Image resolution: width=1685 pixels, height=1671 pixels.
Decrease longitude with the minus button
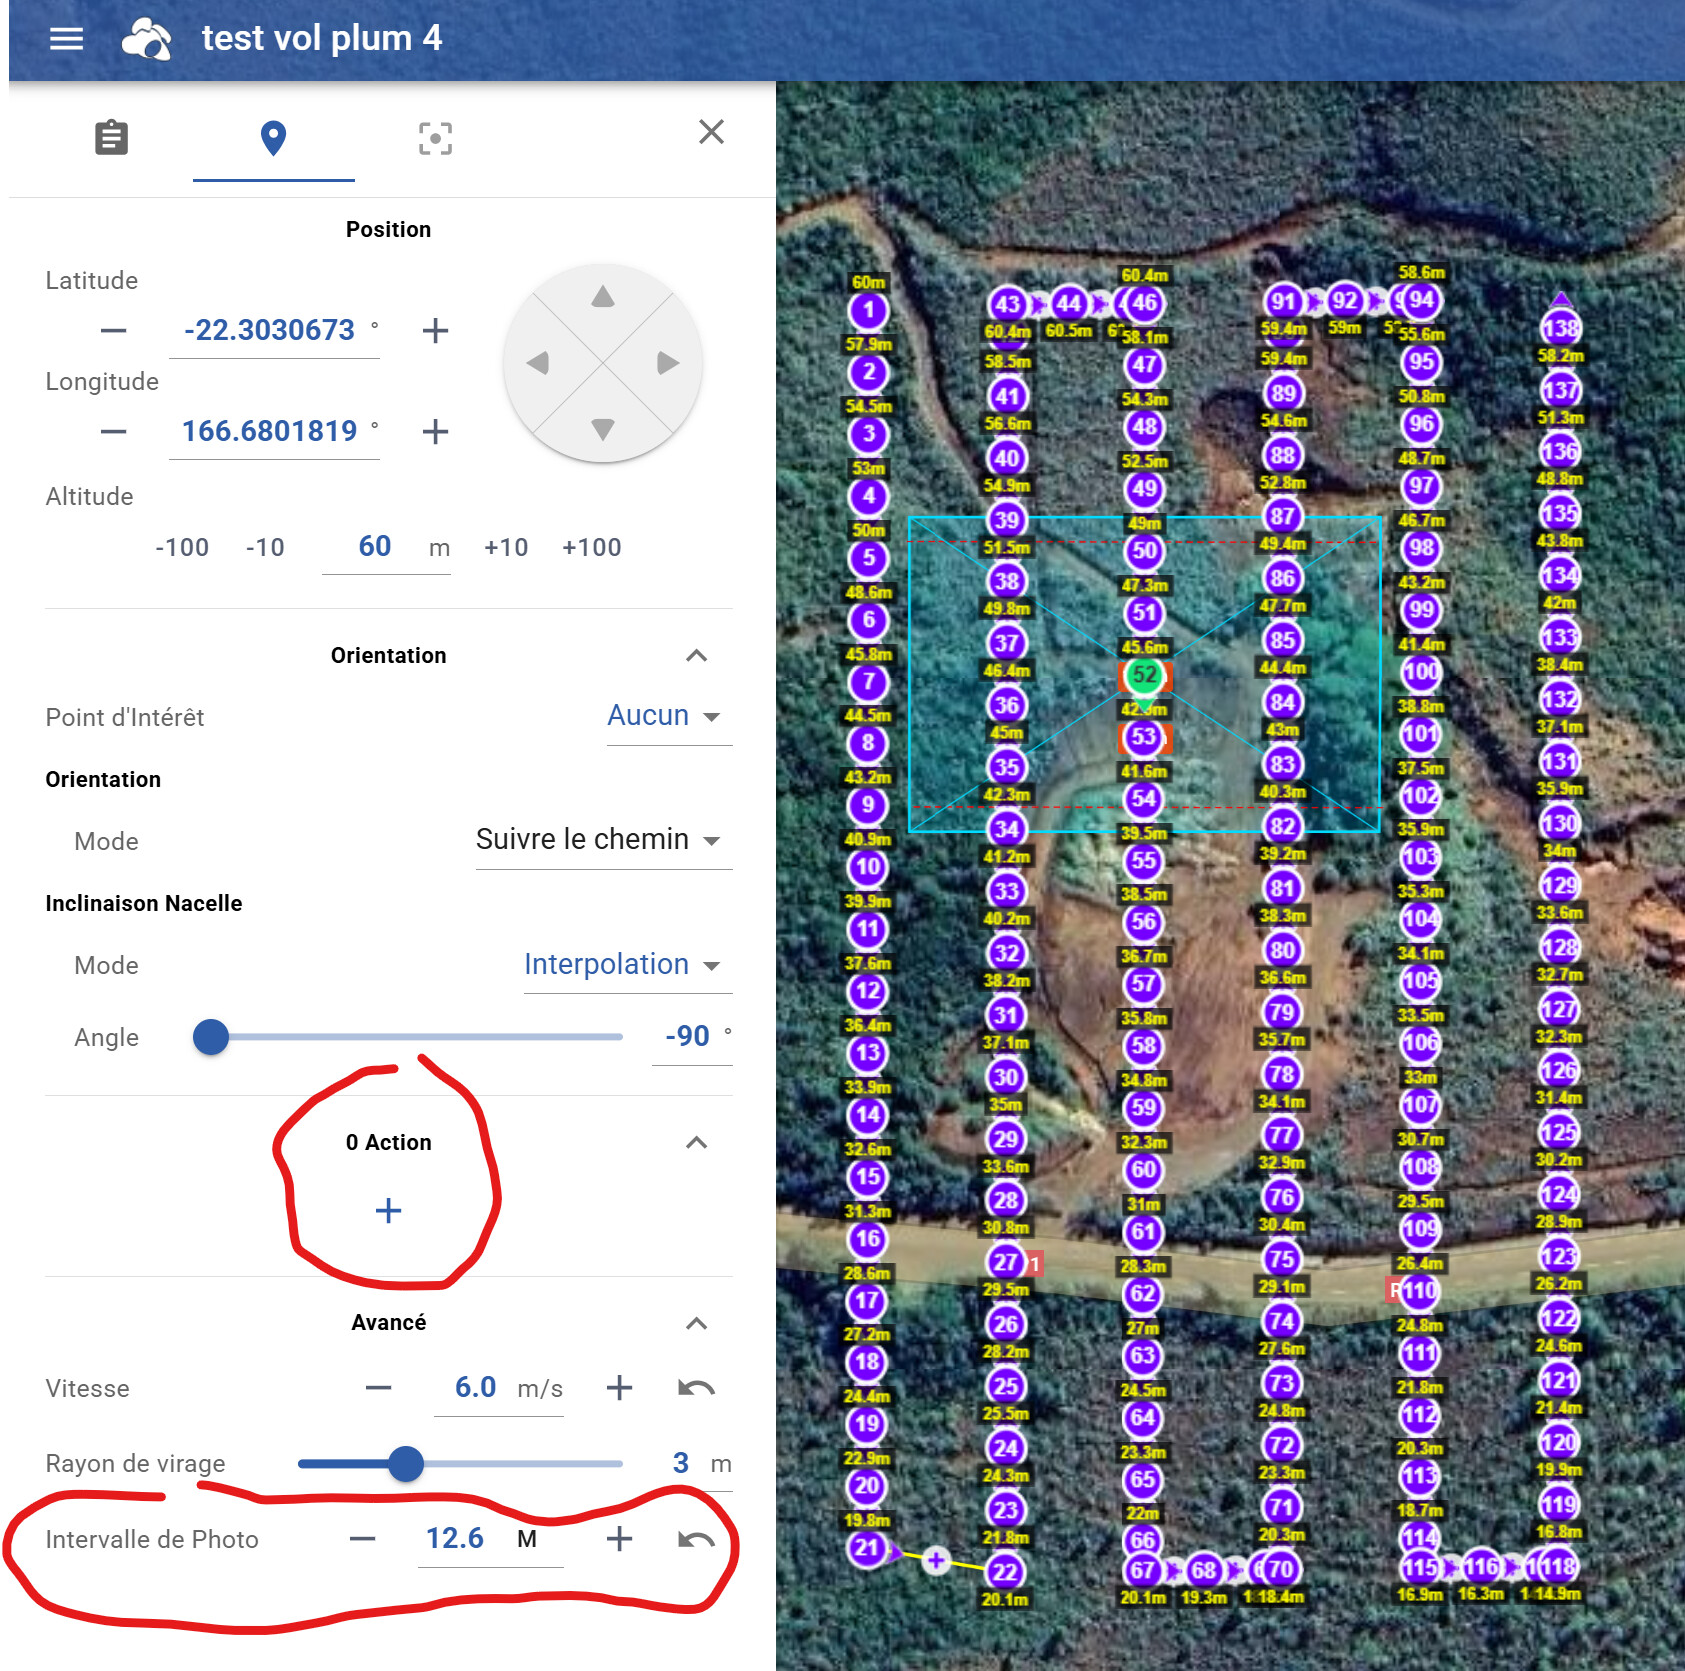pos(114,432)
